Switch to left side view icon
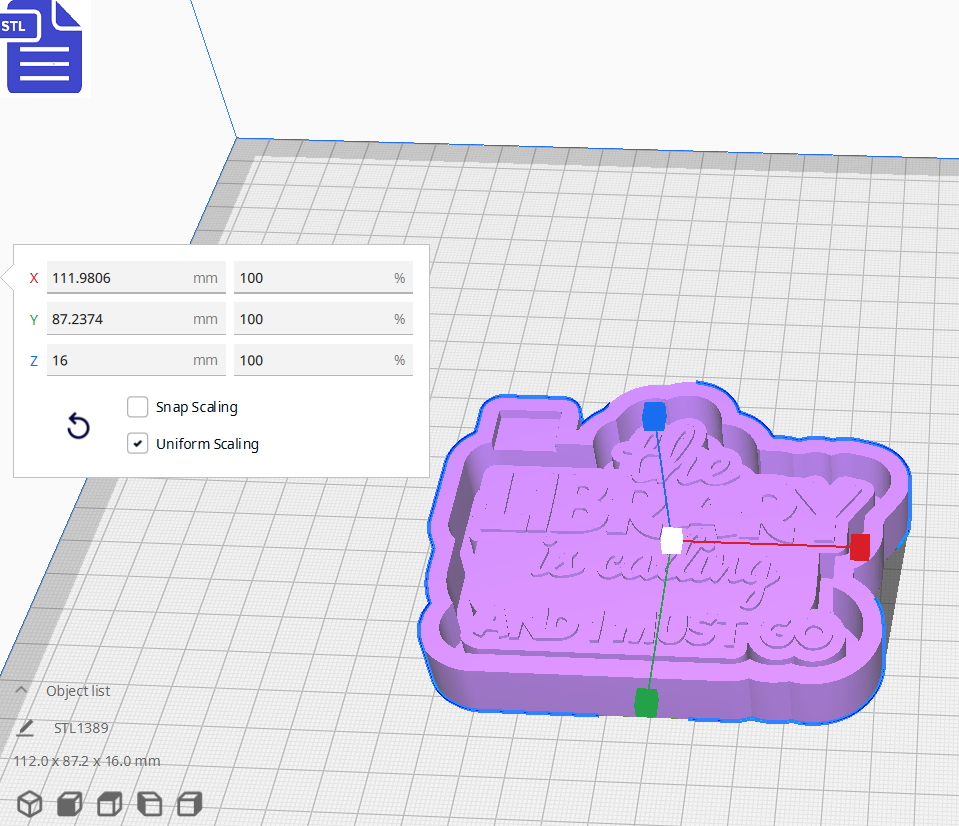The width and height of the screenshot is (959, 826). click(149, 803)
